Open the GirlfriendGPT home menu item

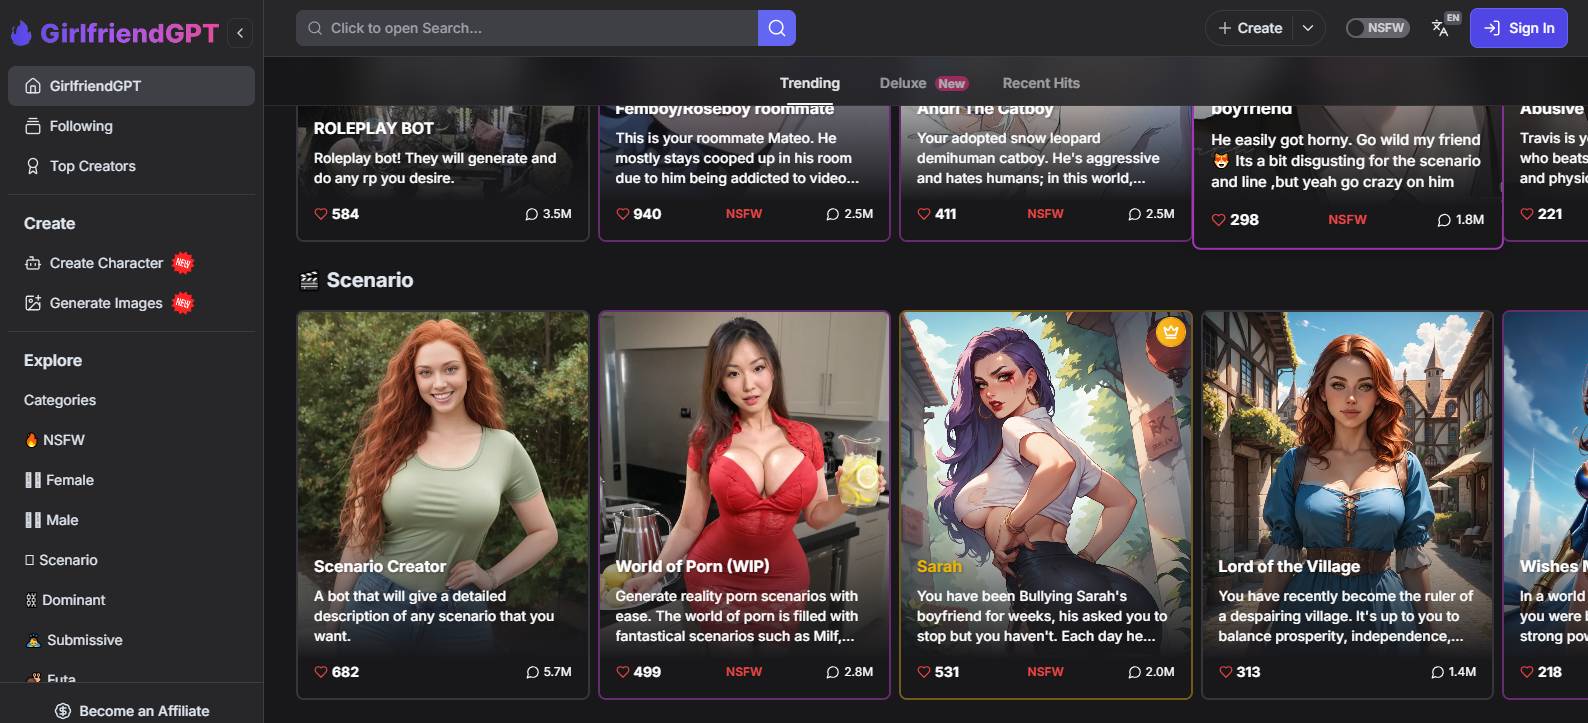click(131, 86)
